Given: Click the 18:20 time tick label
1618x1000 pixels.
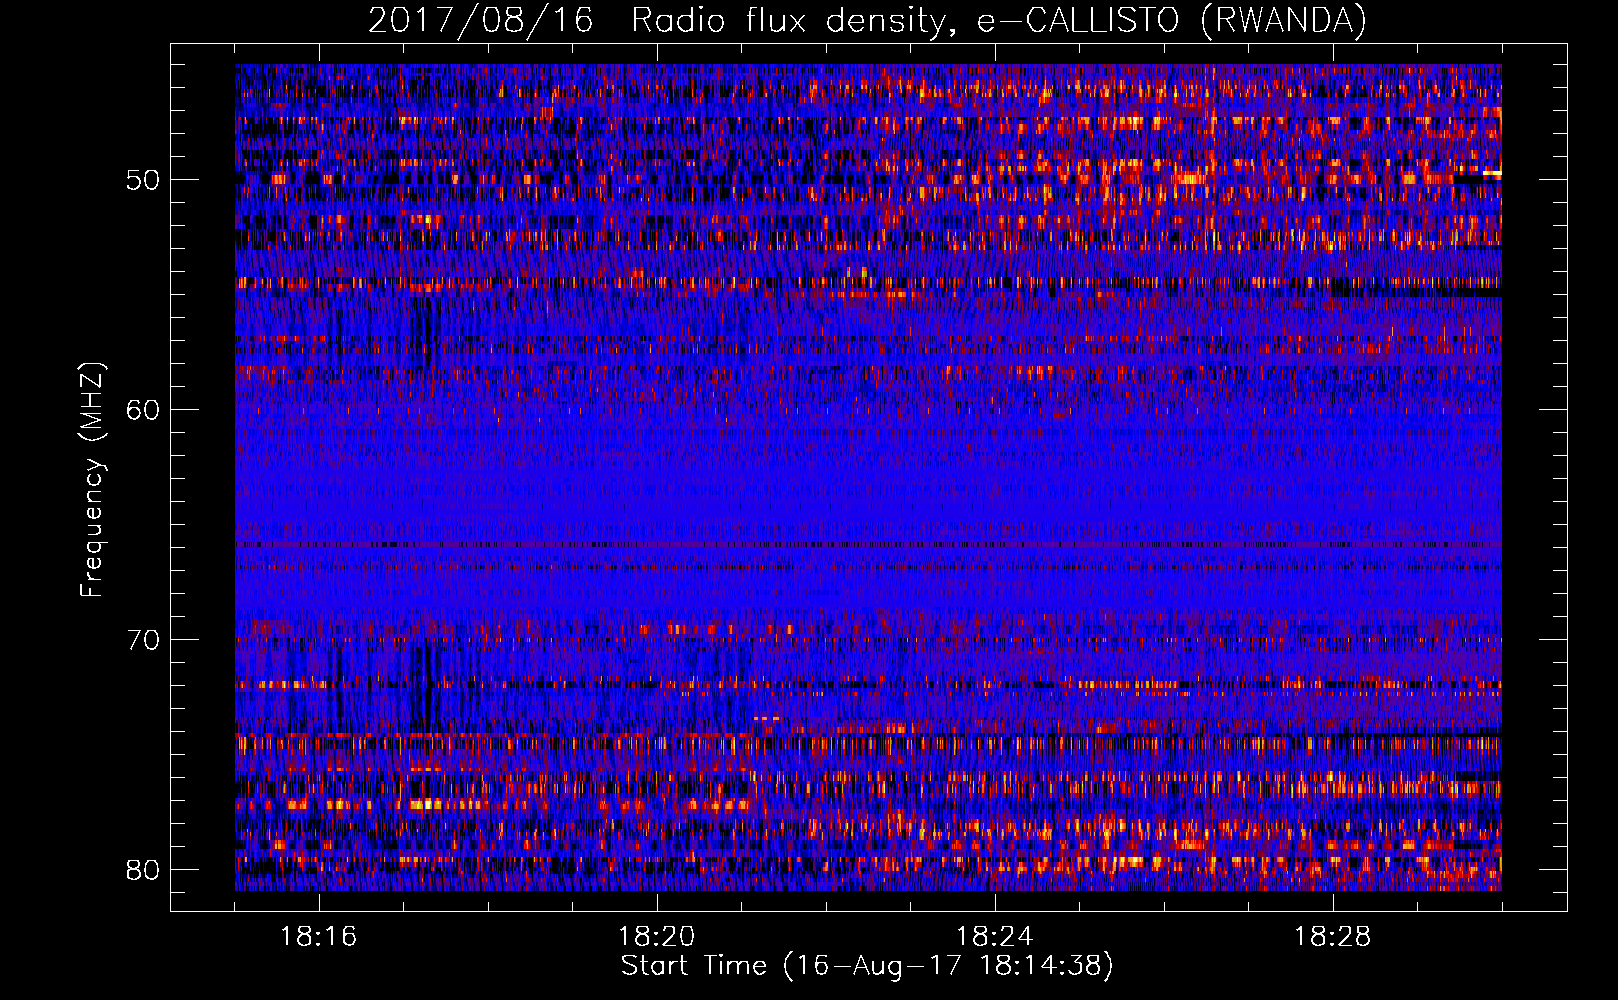Looking at the screenshot, I should click(x=657, y=937).
